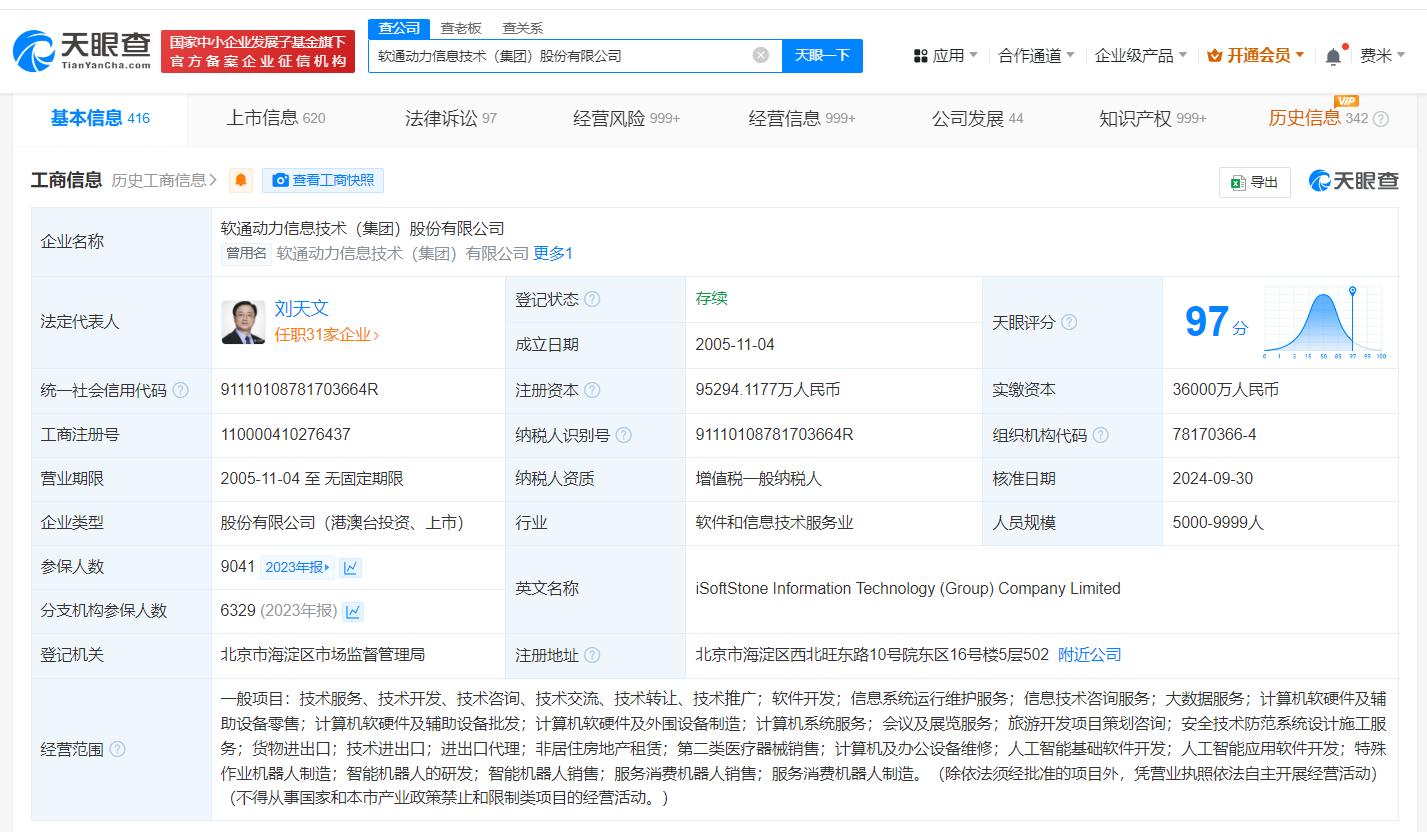1427x832 pixels.
Task: Click help icon beside 经营范围
Action: click(x=118, y=749)
